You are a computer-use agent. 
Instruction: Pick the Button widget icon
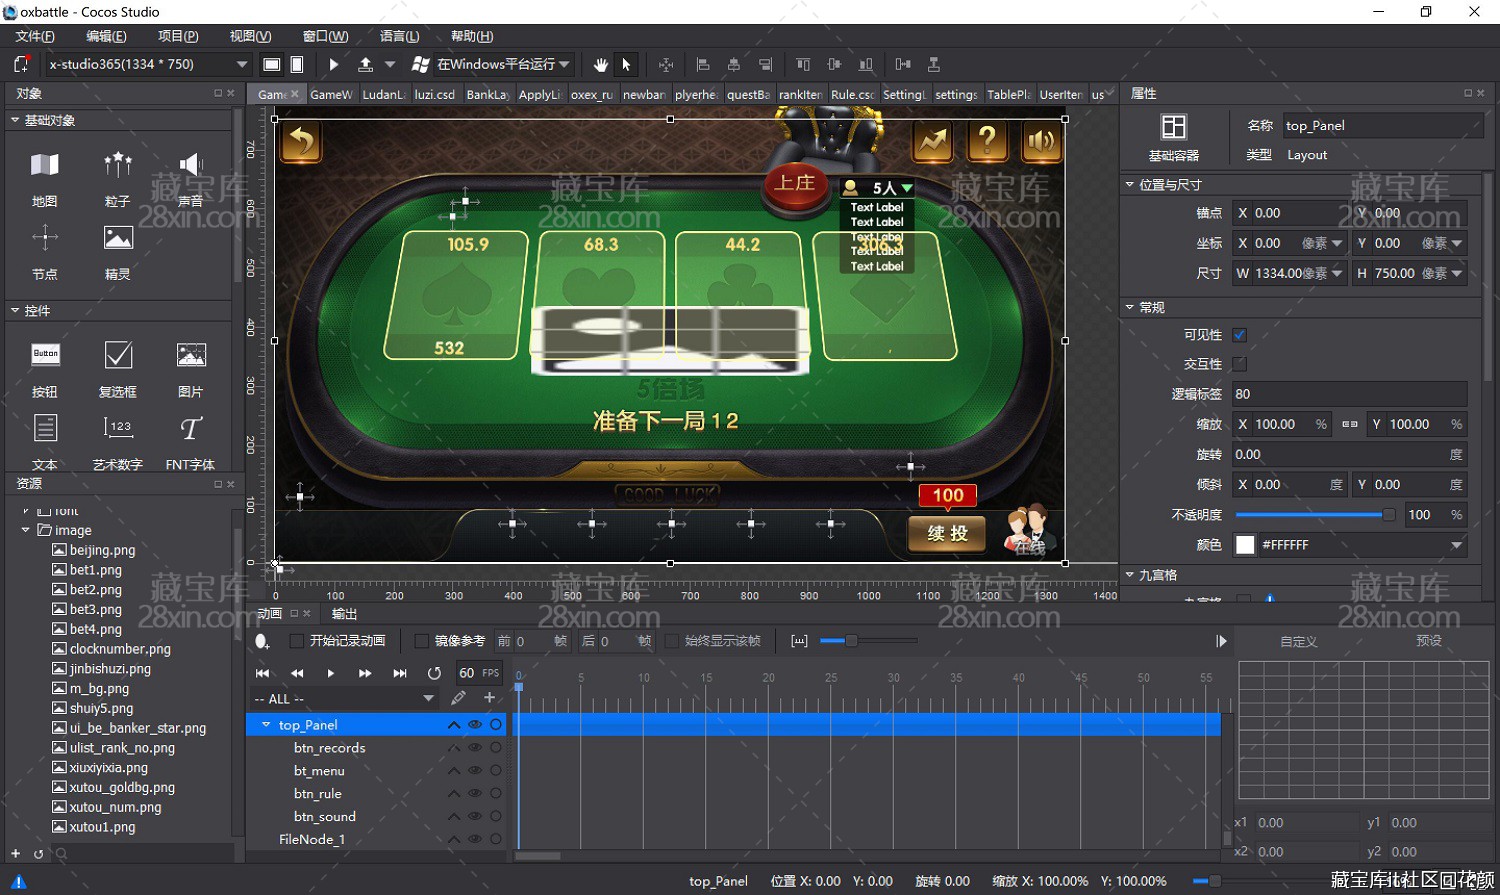pos(45,354)
